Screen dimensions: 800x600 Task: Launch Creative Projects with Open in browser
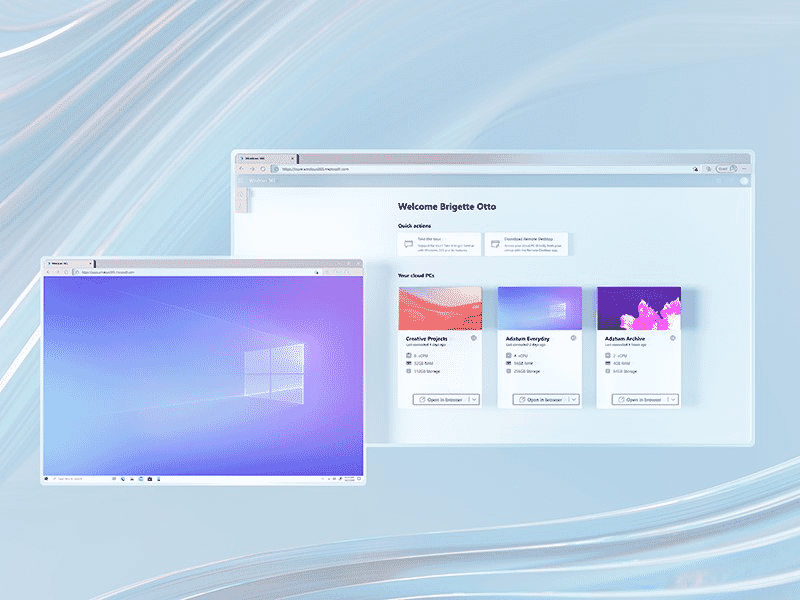(x=440, y=400)
